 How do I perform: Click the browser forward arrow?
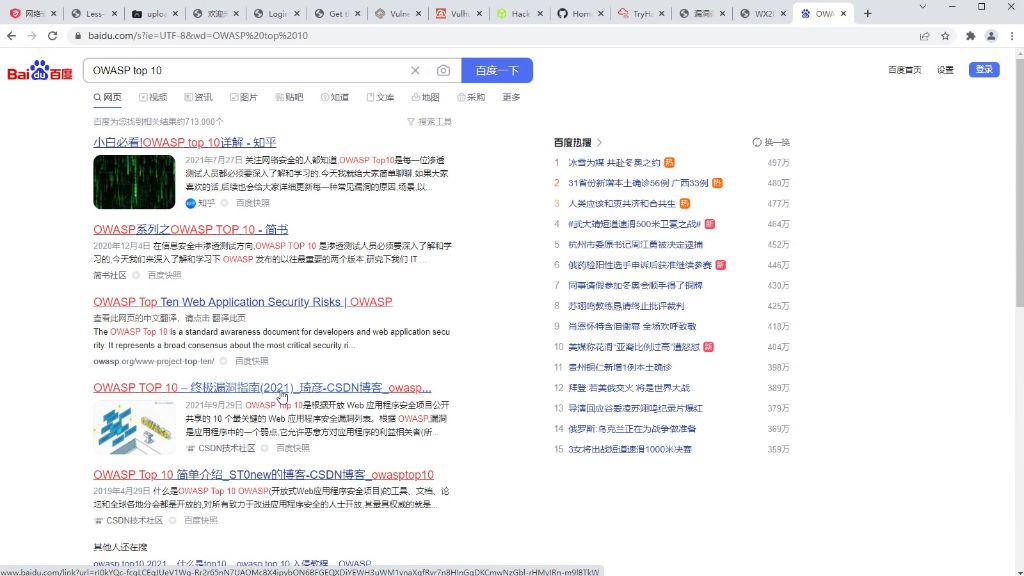click(x=32, y=36)
